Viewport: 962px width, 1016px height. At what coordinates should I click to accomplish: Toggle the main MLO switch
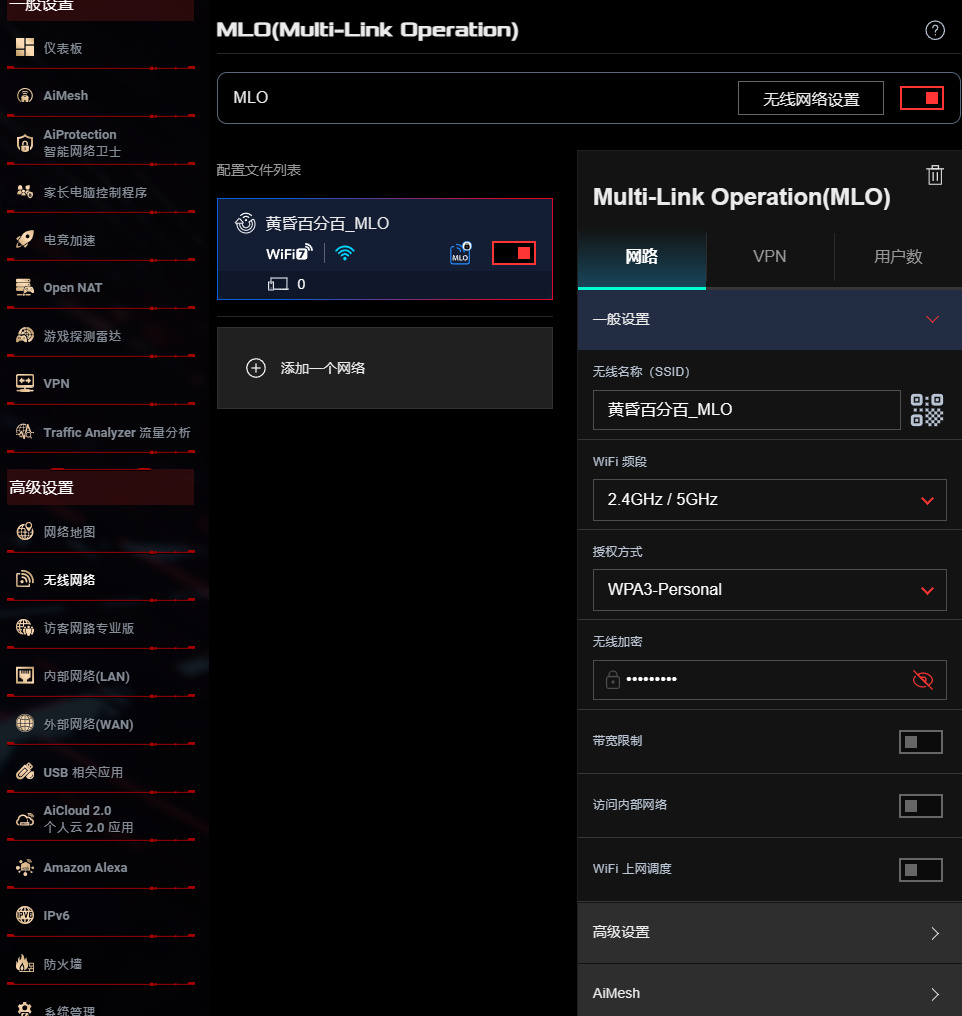922,98
